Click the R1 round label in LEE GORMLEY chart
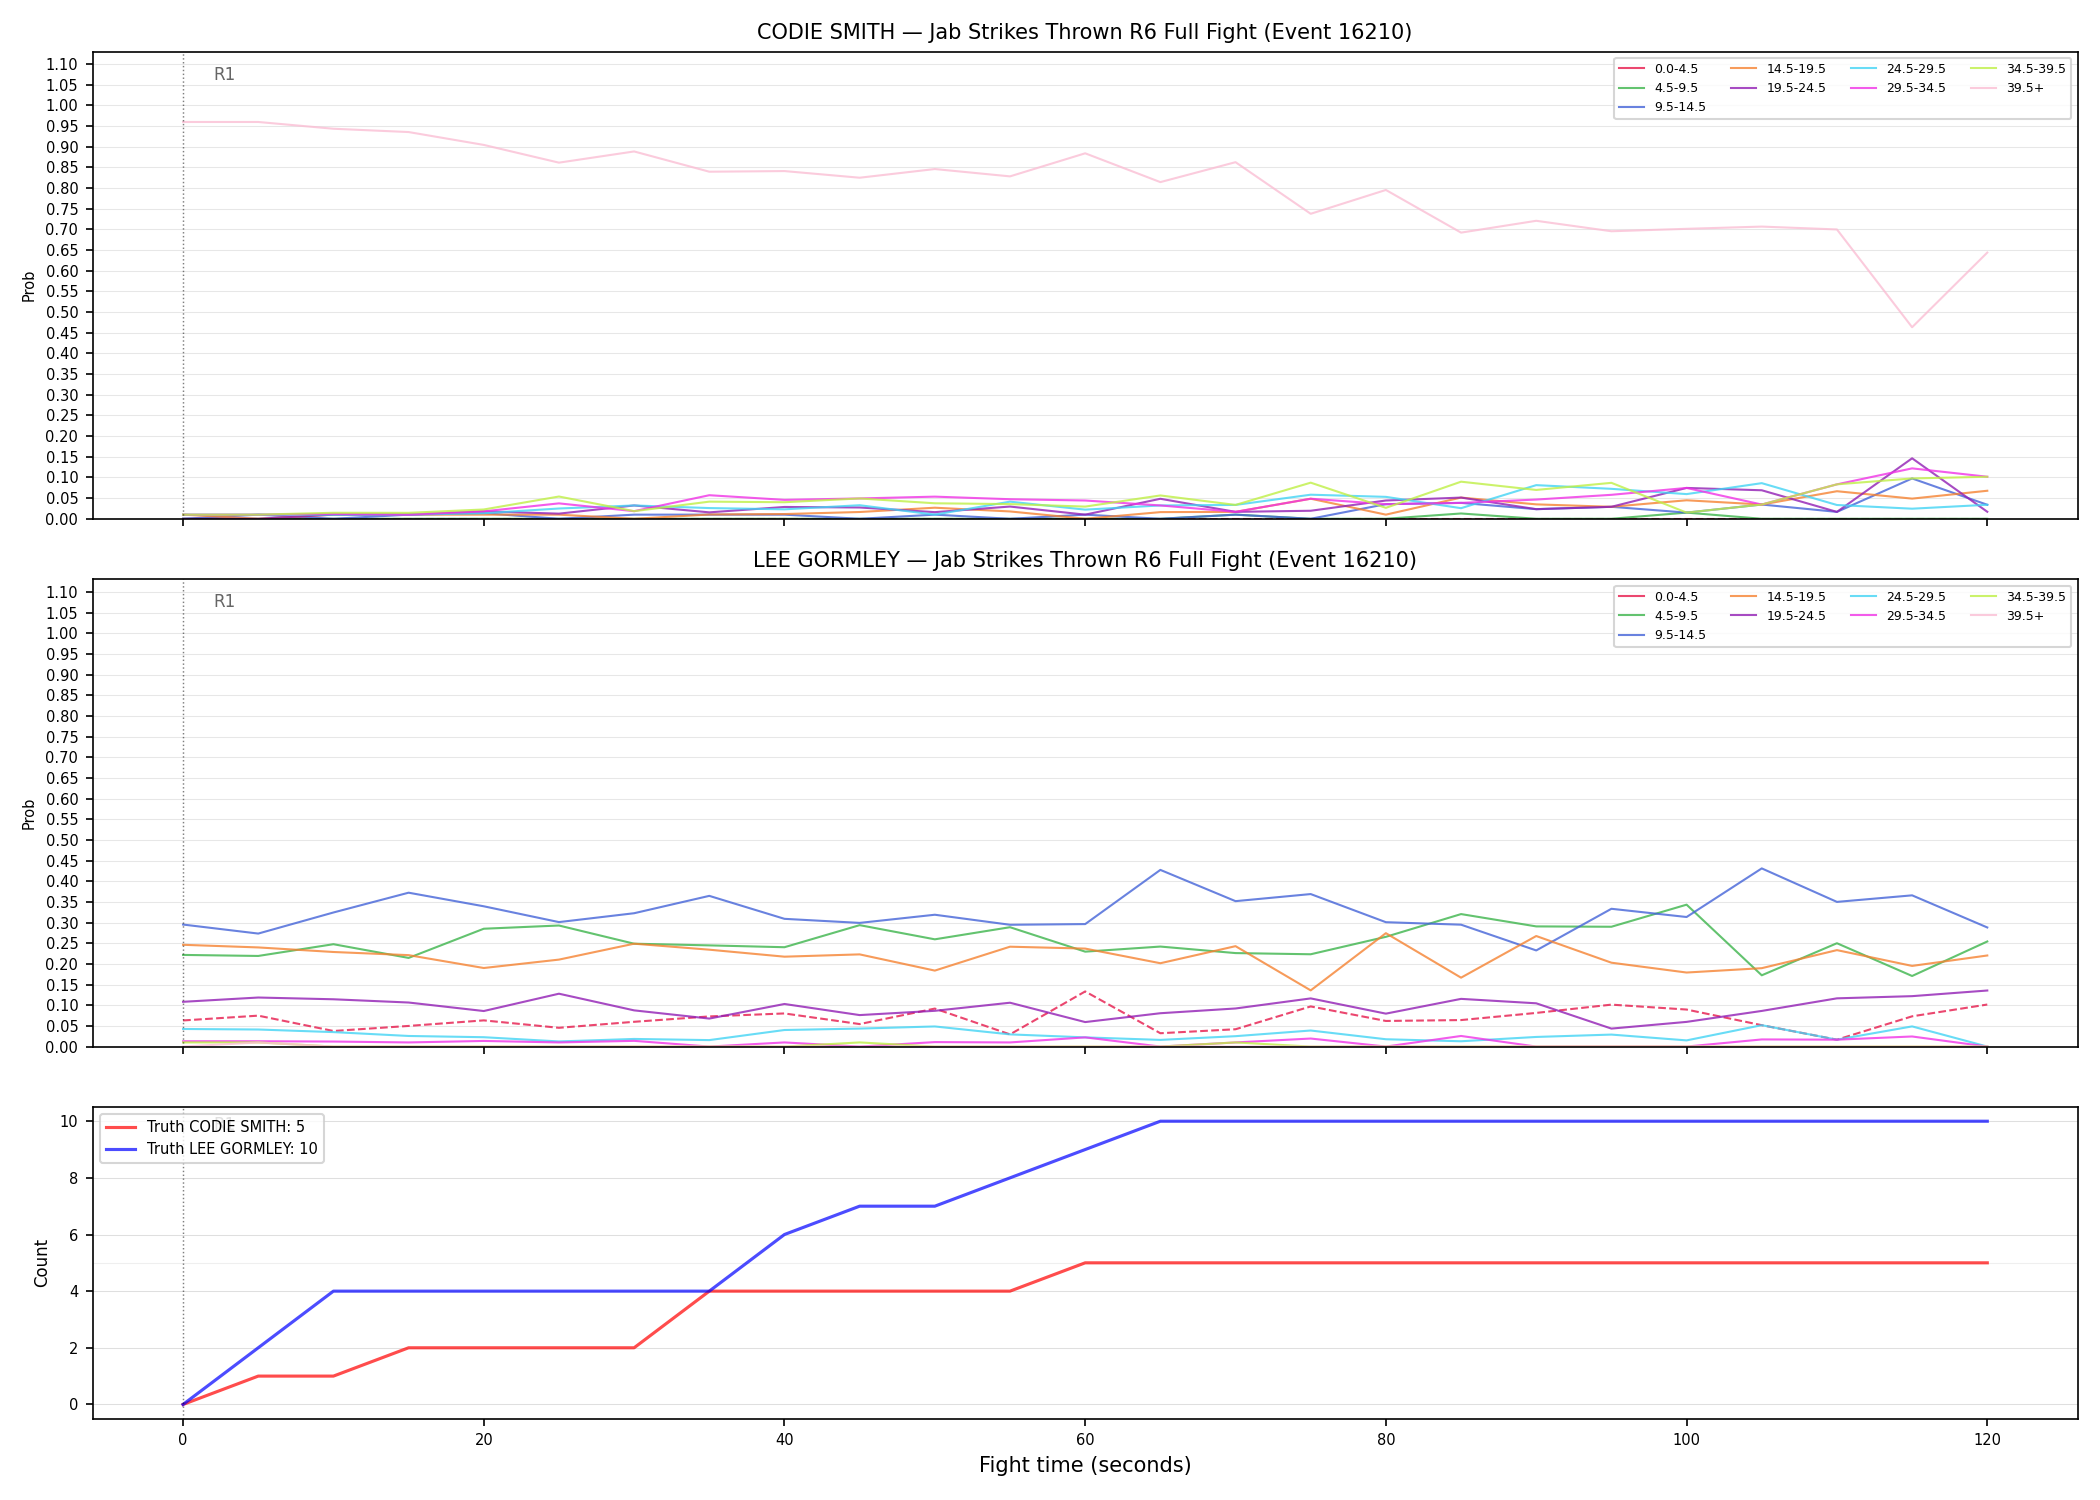The image size is (2100, 1500). pos(224,601)
